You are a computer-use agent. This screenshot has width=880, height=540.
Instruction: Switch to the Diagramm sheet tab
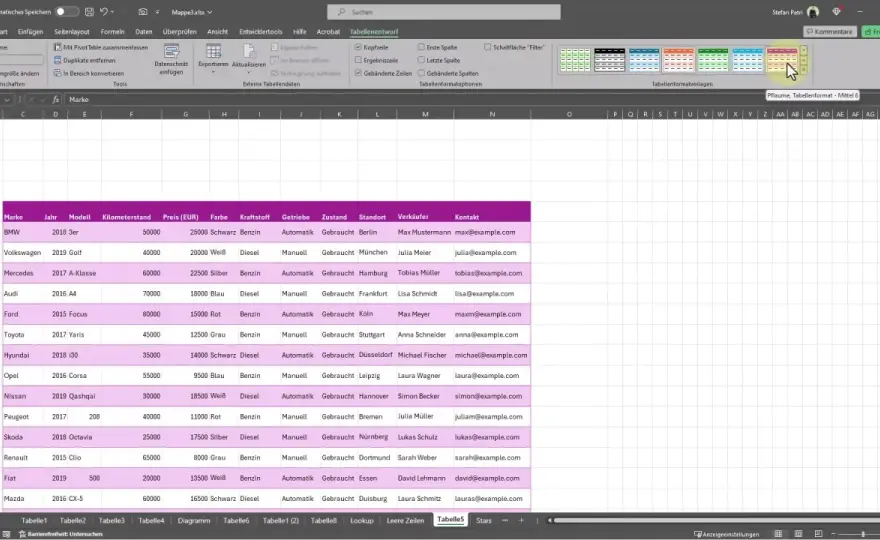[194, 520]
